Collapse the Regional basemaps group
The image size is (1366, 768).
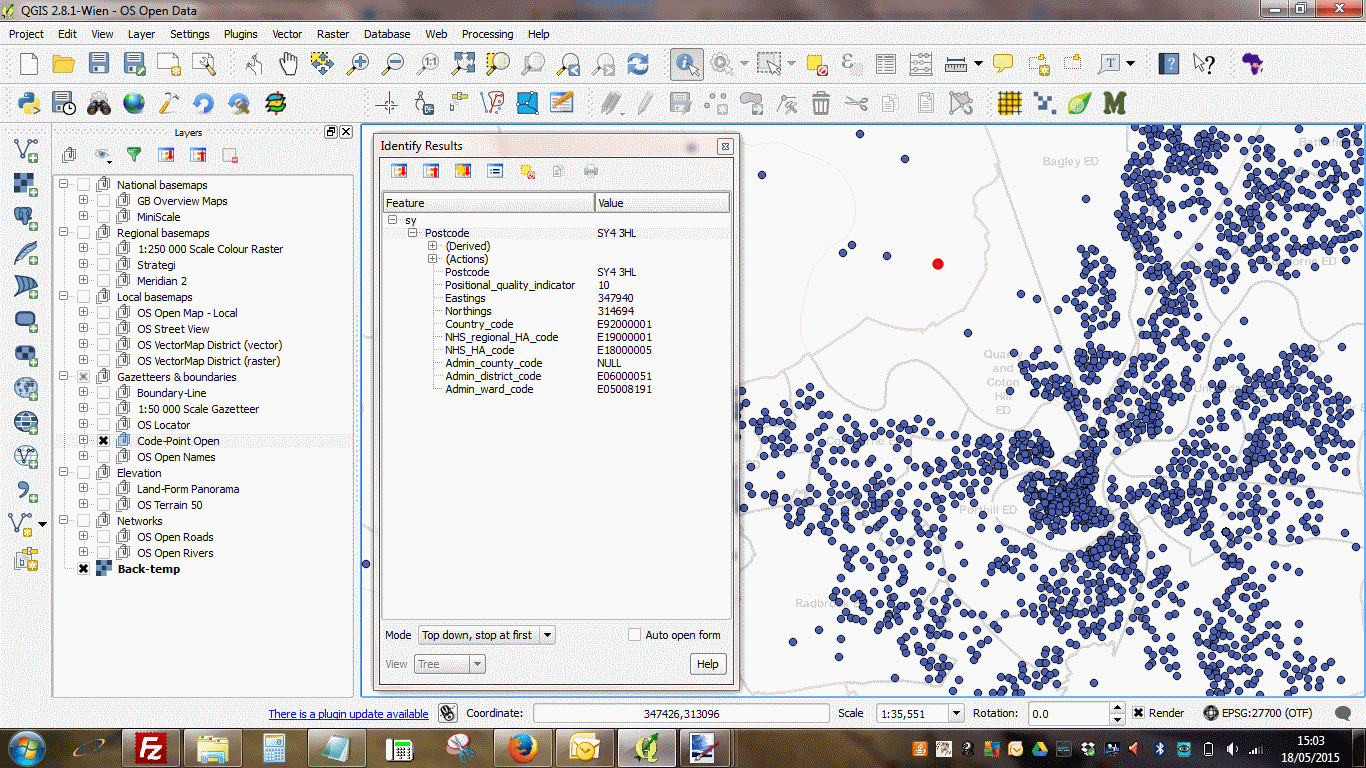[64, 233]
